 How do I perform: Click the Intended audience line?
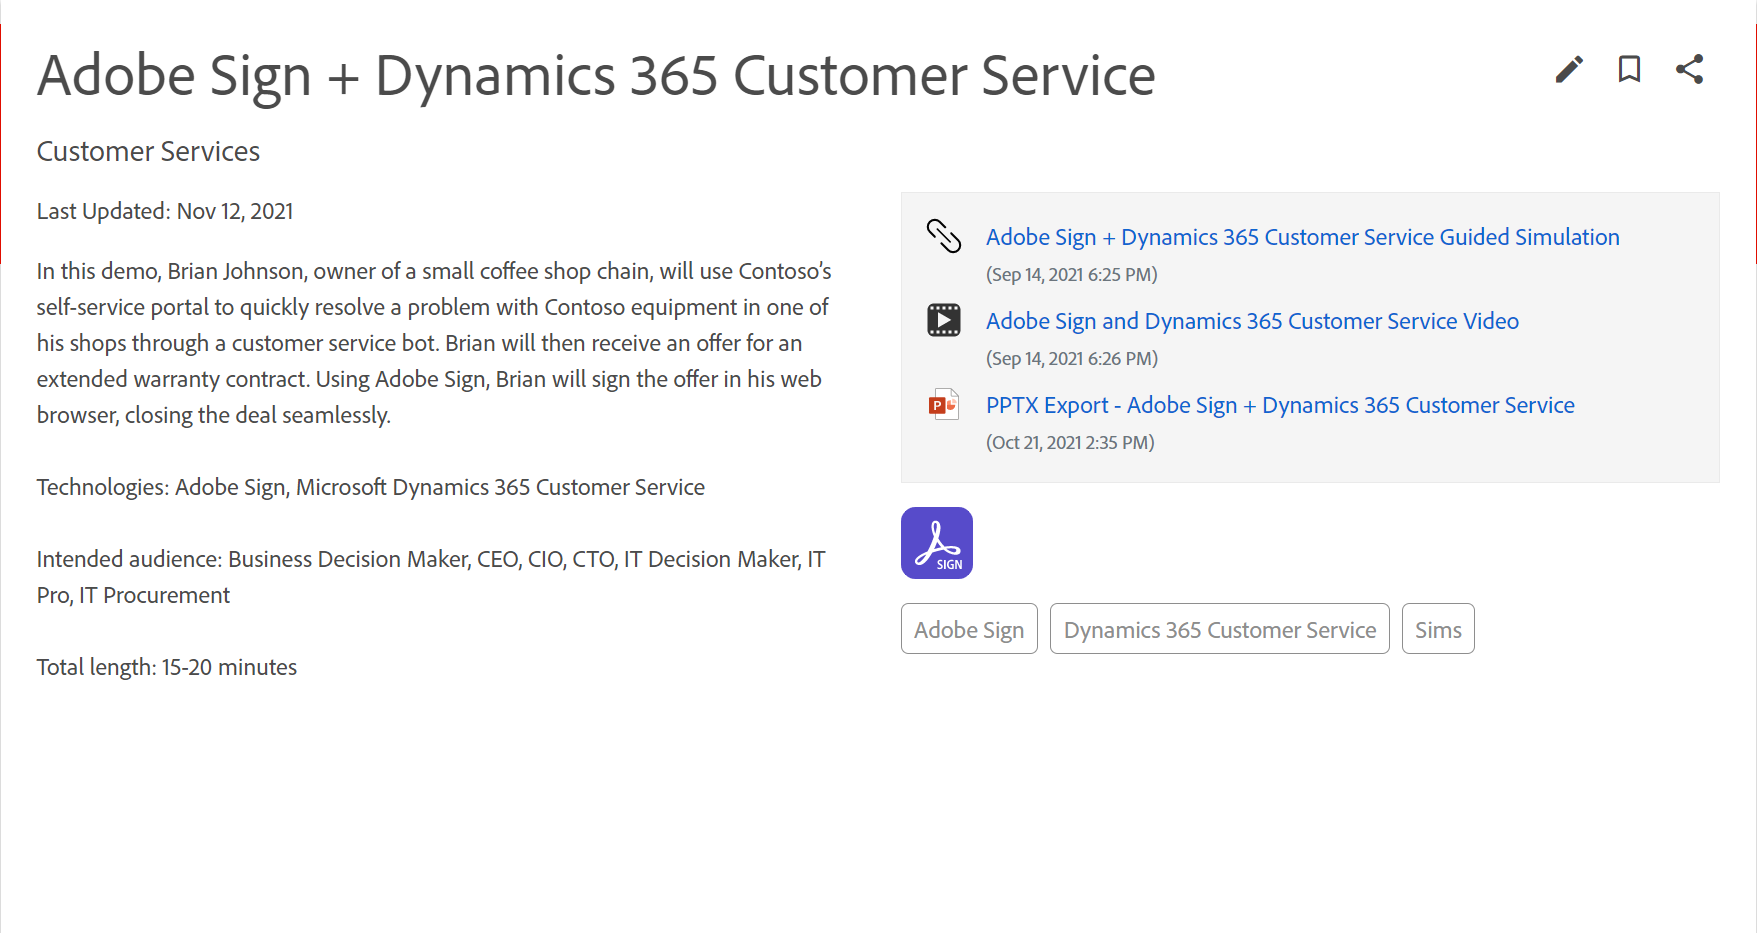pos(431,577)
